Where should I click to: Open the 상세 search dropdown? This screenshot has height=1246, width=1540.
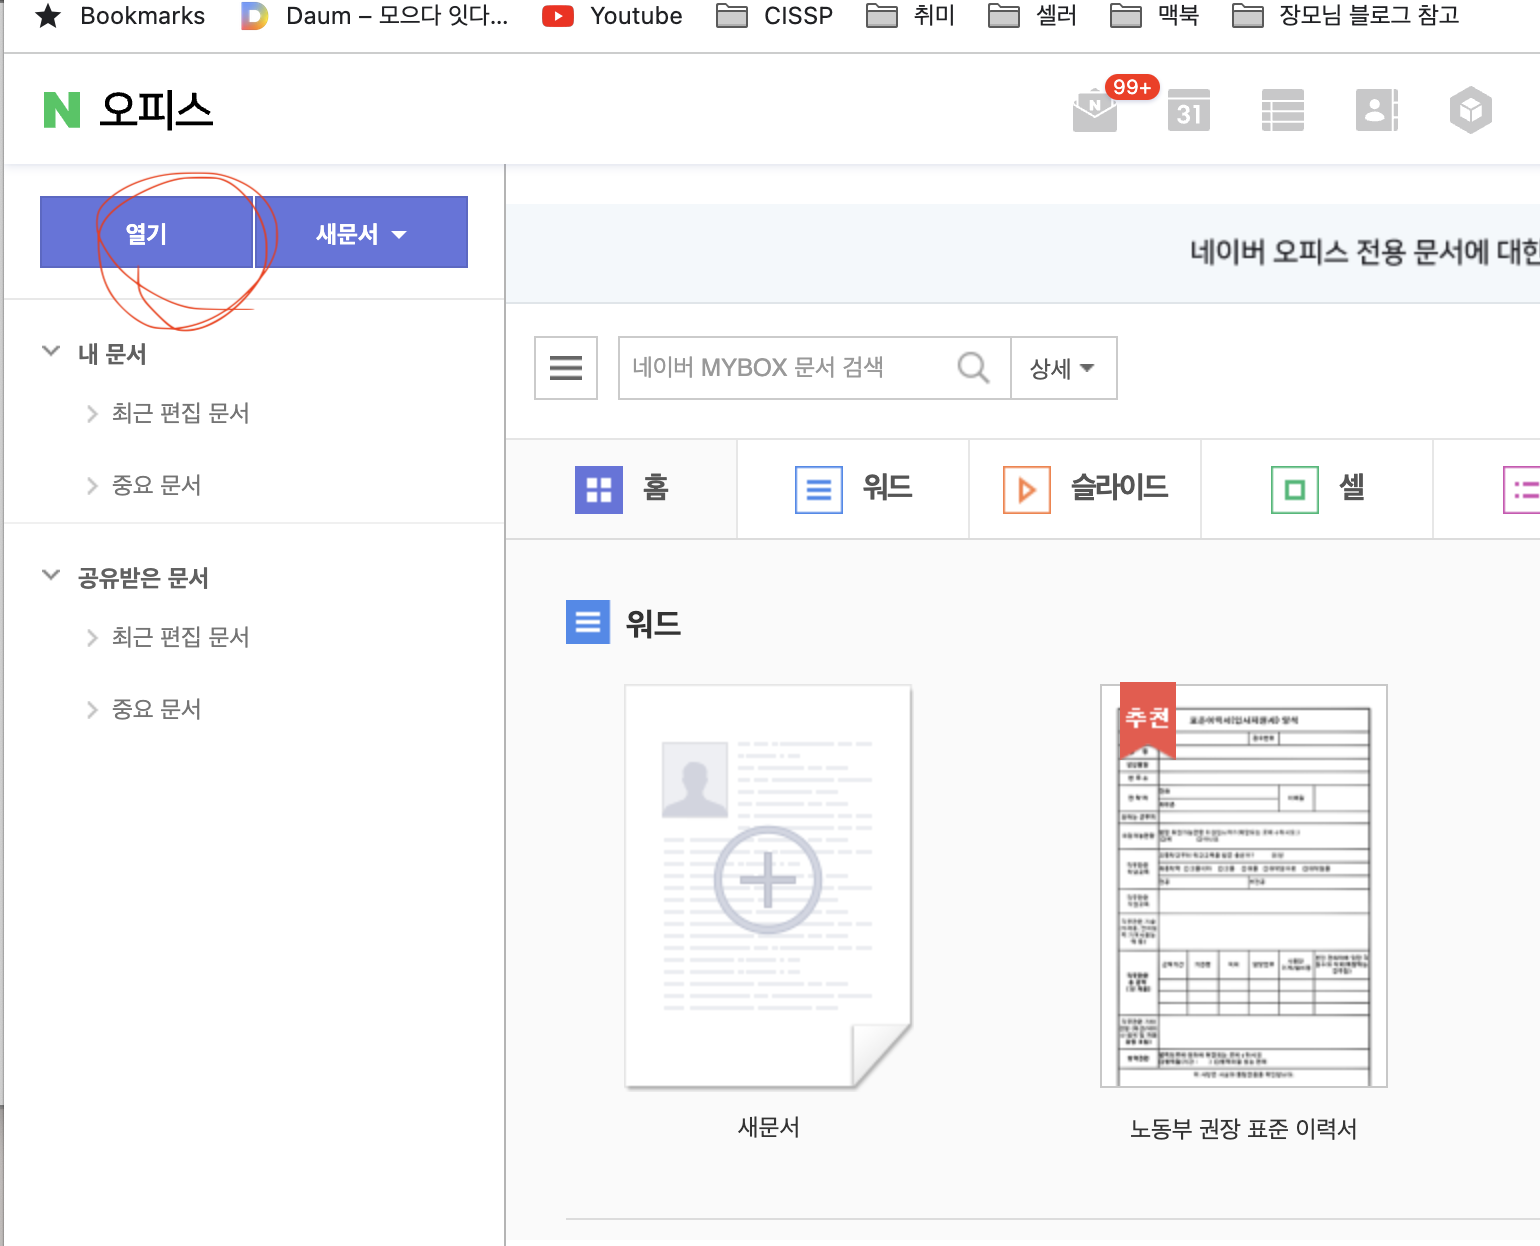[1064, 368]
